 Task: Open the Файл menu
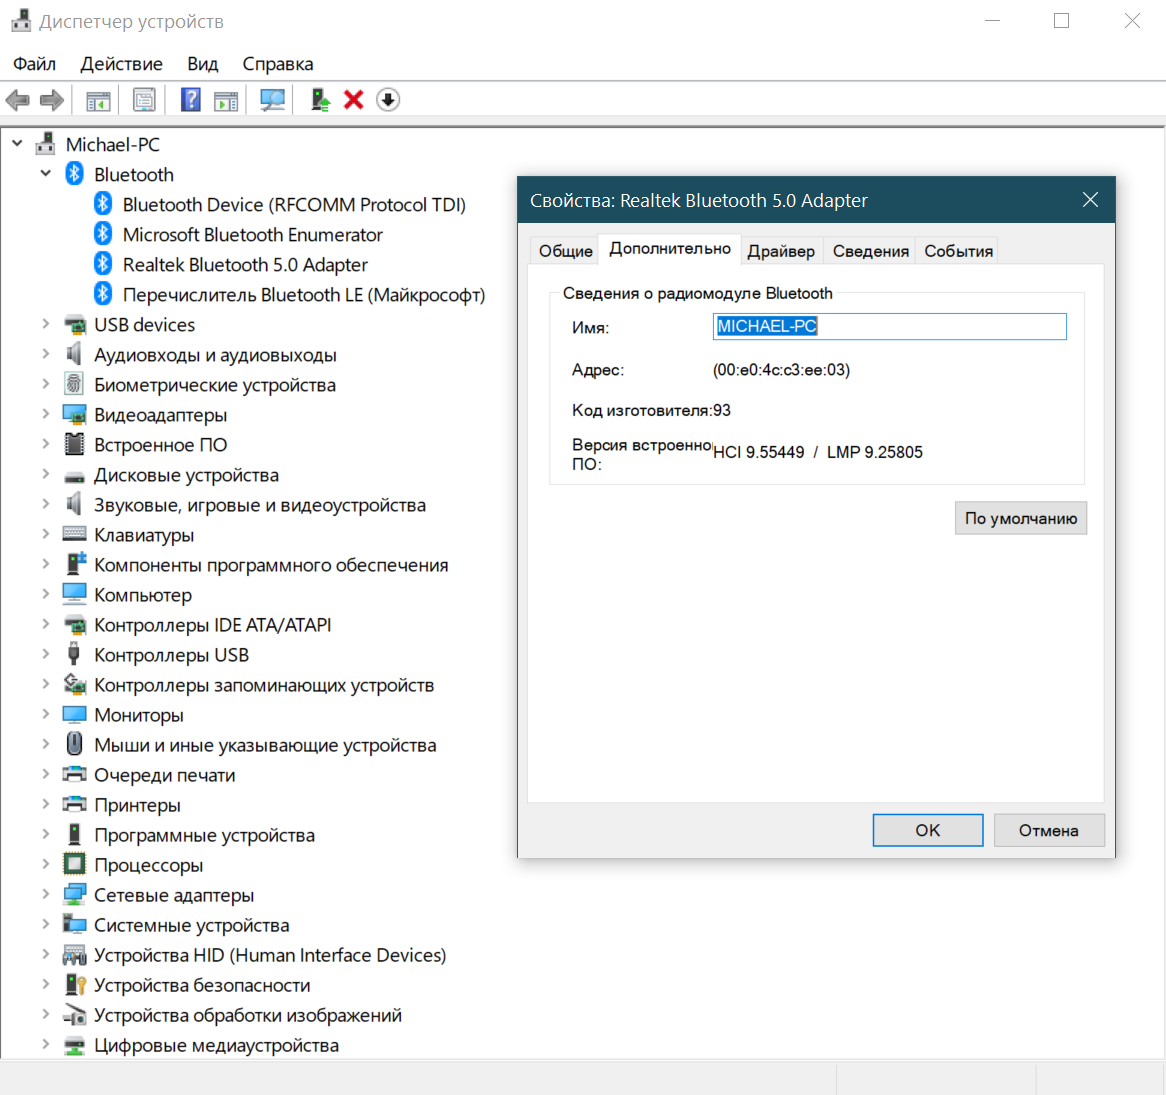(x=34, y=64)
